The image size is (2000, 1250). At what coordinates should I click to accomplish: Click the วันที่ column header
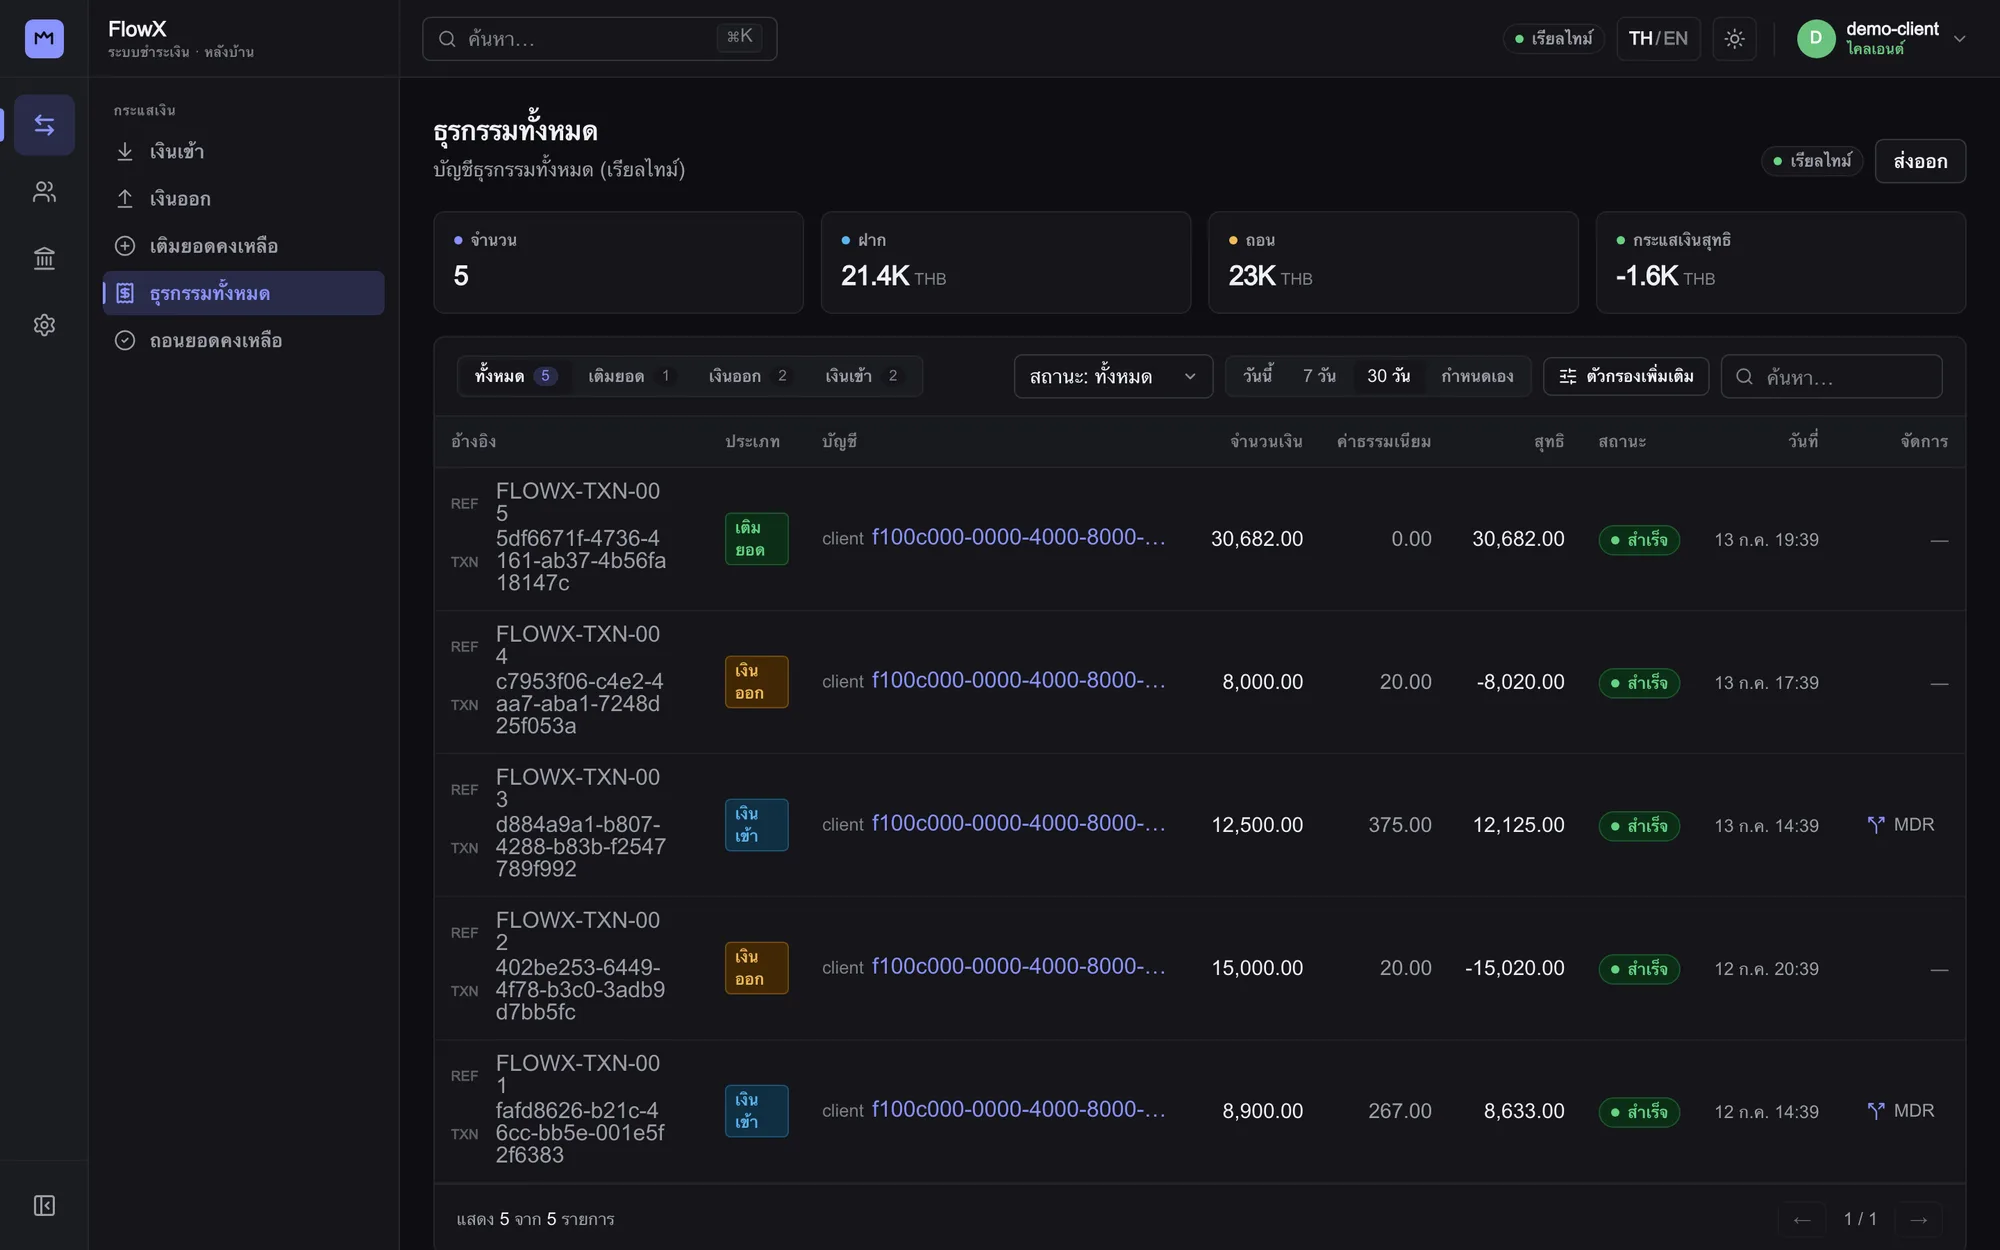tap(1803, 441)
